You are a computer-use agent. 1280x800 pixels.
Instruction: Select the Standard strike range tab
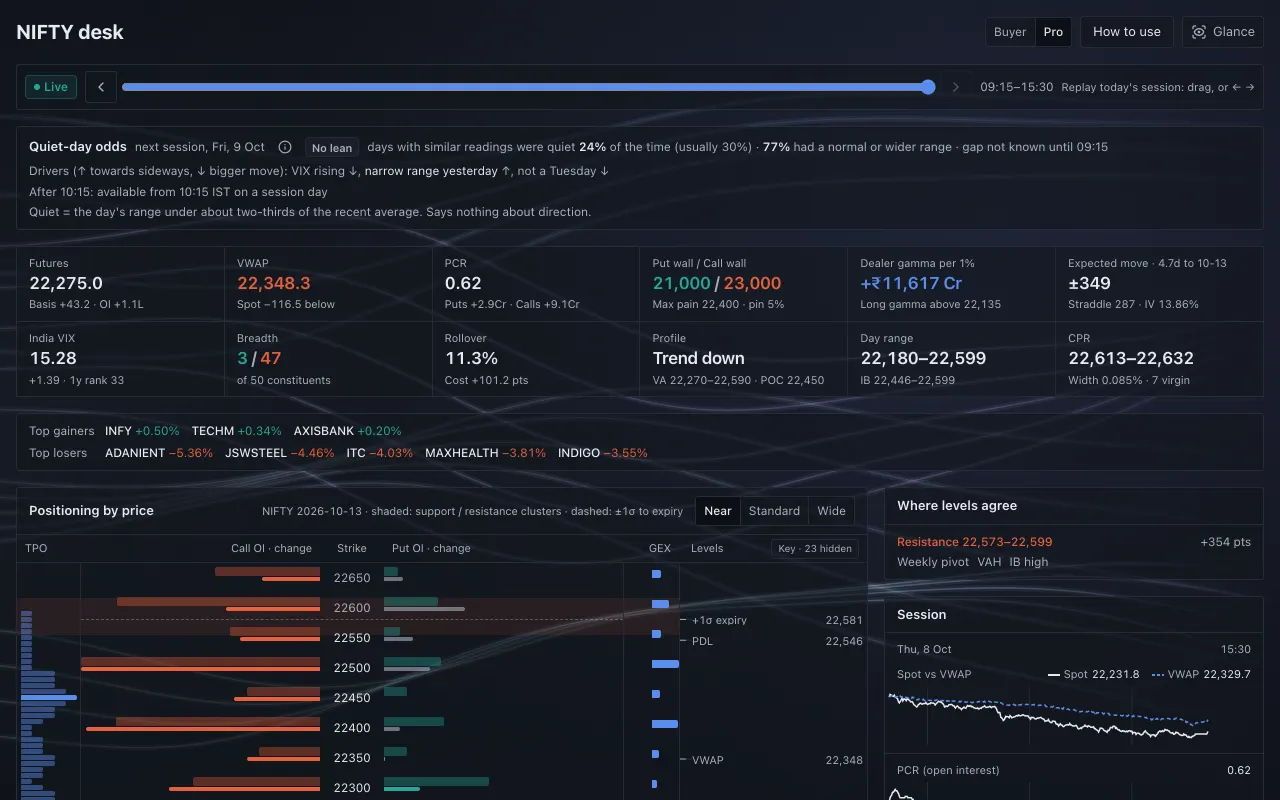[x=774, y=511]
